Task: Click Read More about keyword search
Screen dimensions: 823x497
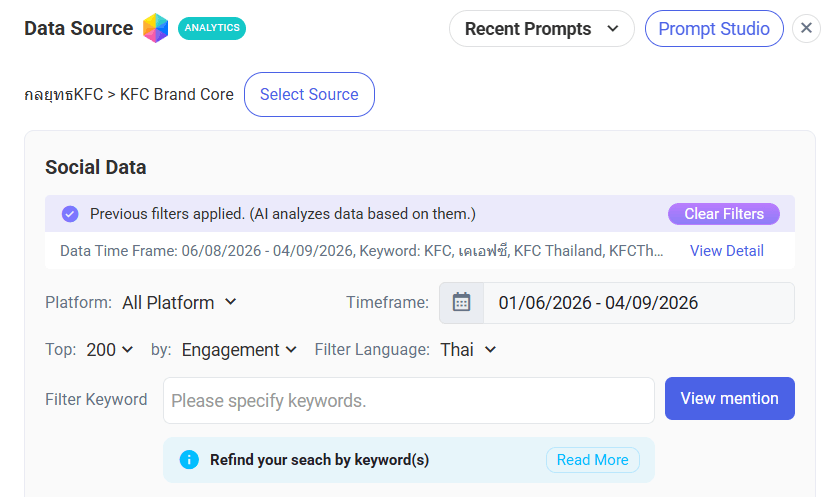Action: pos(593,460)
